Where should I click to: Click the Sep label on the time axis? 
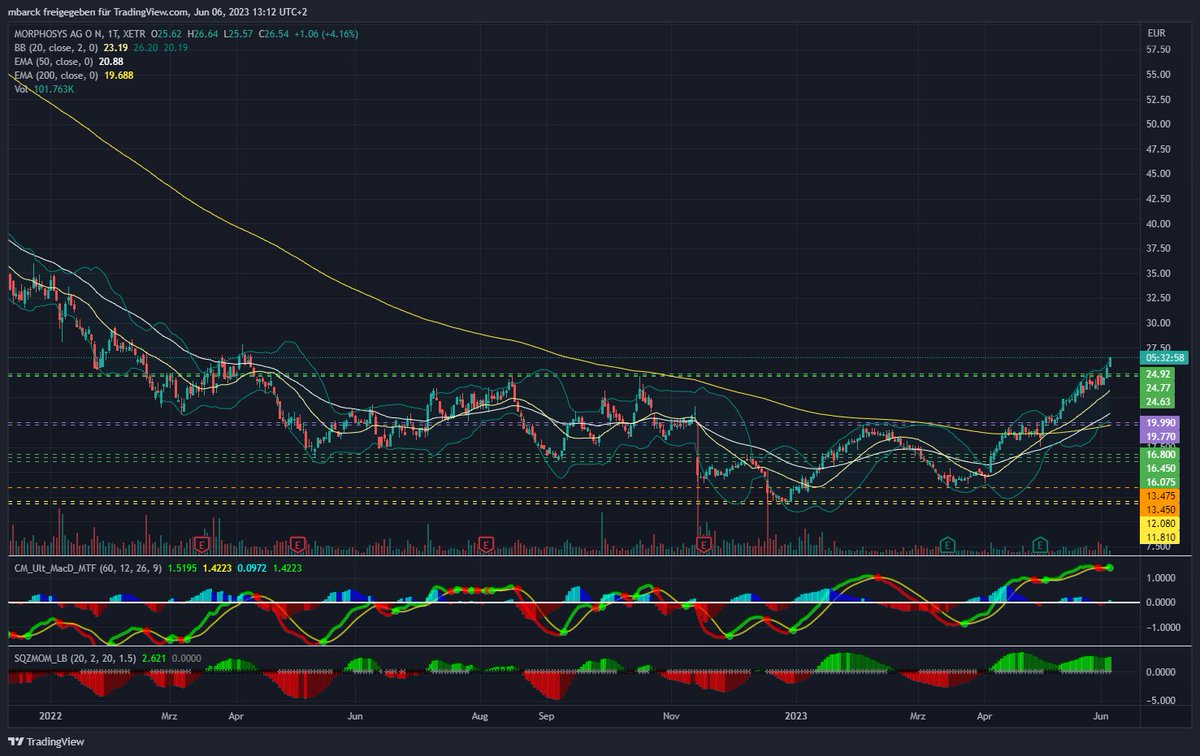[x=545, y=717]
